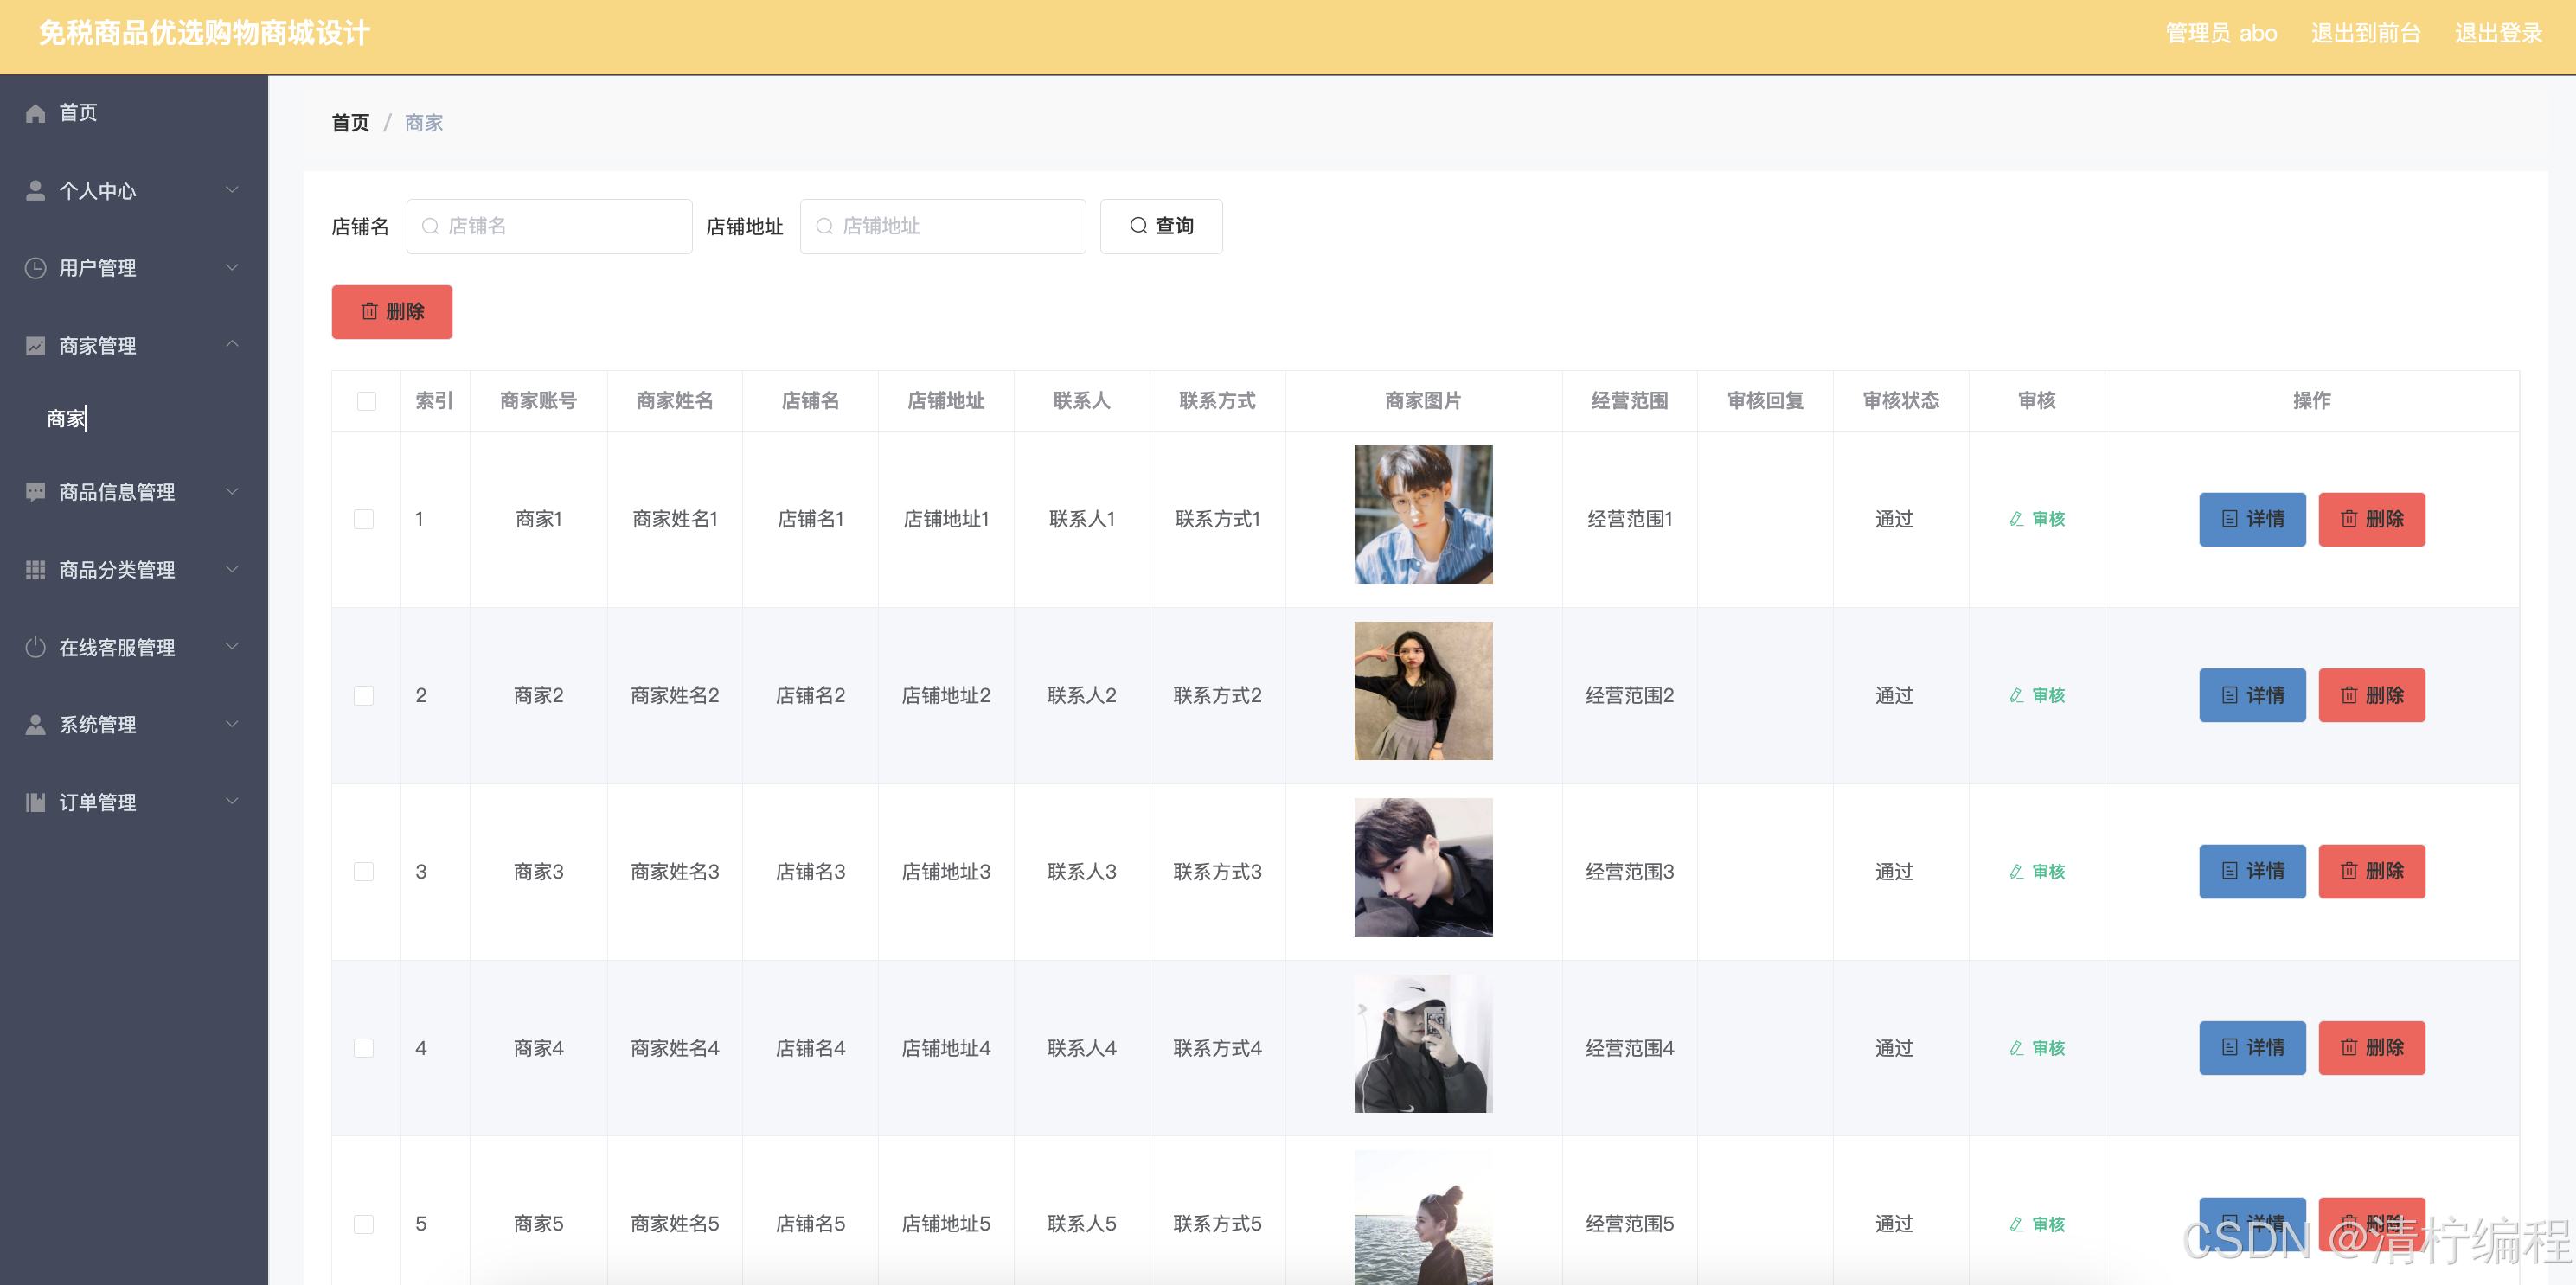This screenshot has width=2576, height=1285.
Task: Click the 审核 edit icon for 商家1
Action: [x=2016, y=519]
